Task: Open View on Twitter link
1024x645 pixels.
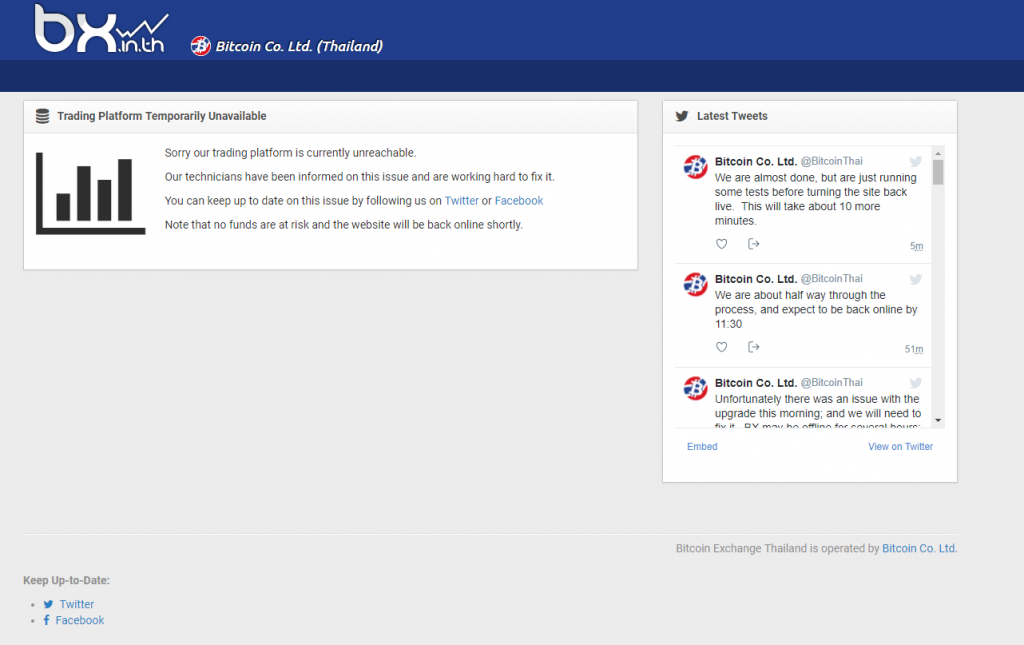Action: (x=900, y=447)
